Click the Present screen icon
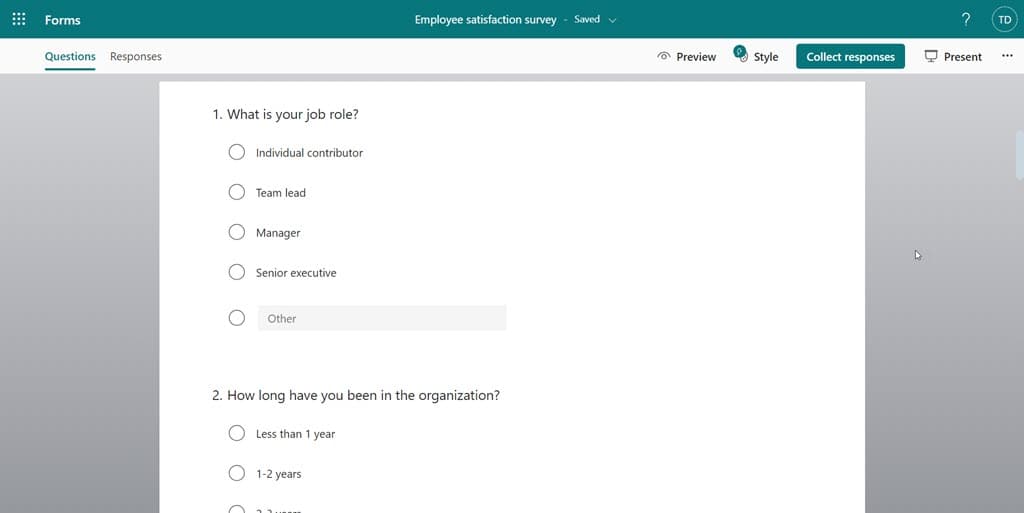Screen dimensions: 1024x513 (931, 57)
